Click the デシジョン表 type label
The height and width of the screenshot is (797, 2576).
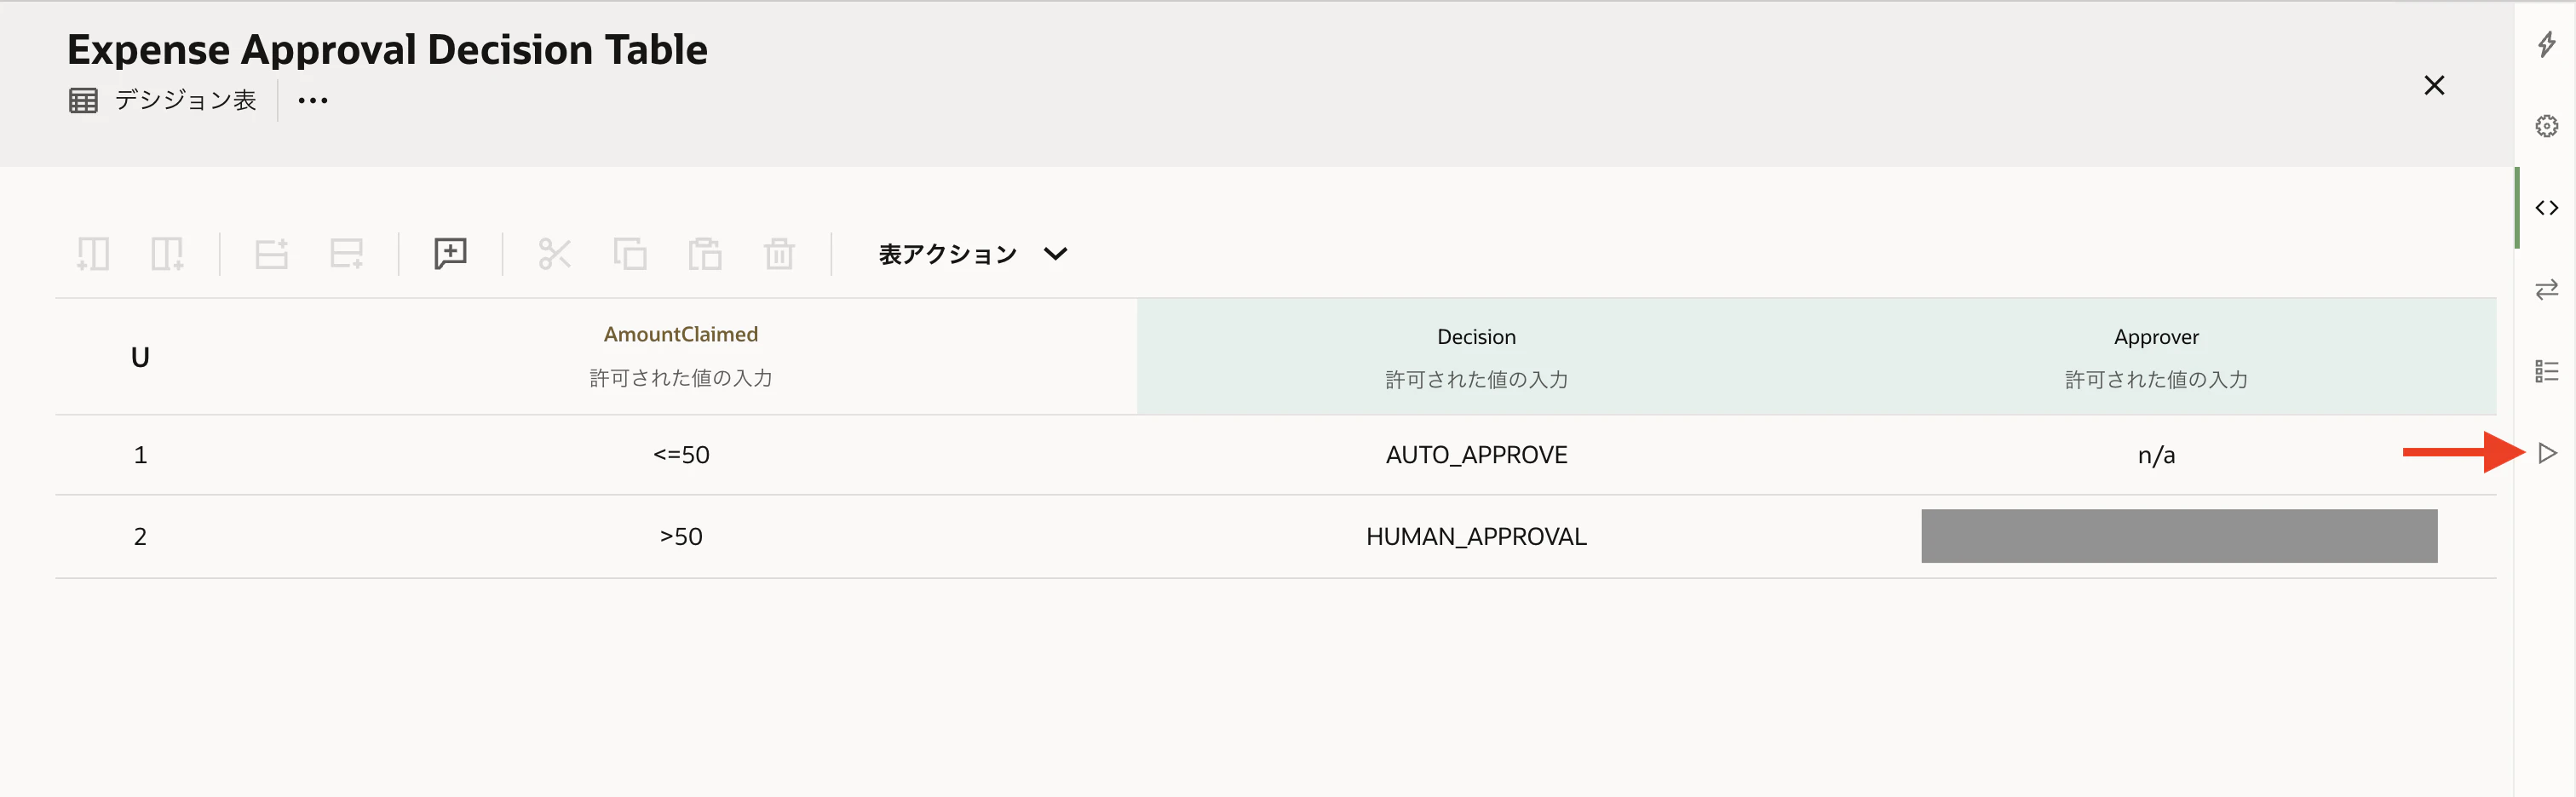pos(185,100)
